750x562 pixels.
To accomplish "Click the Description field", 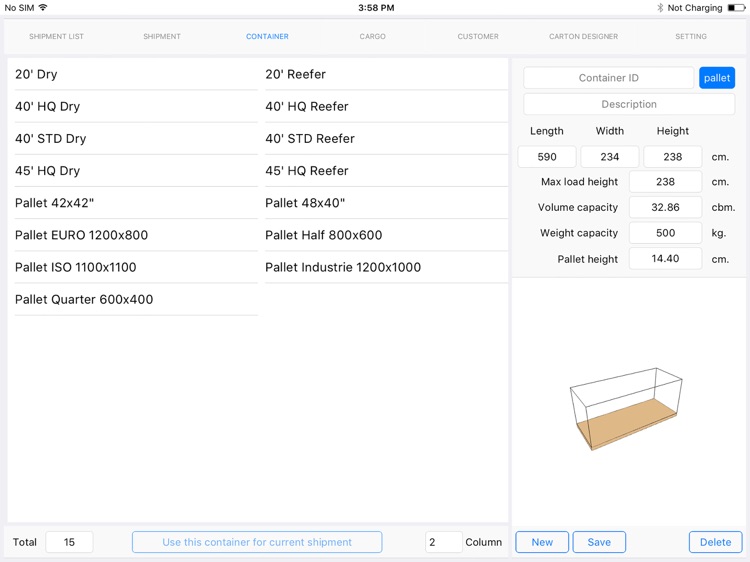I will click(629, 104).
